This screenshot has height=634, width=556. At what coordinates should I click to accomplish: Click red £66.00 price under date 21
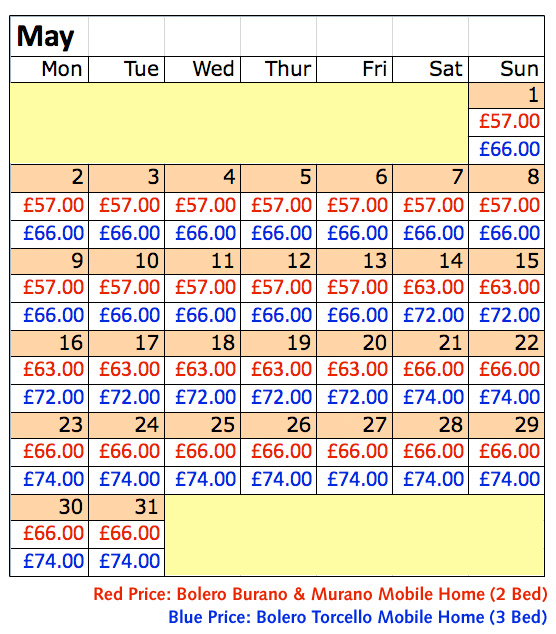point(433,370)
